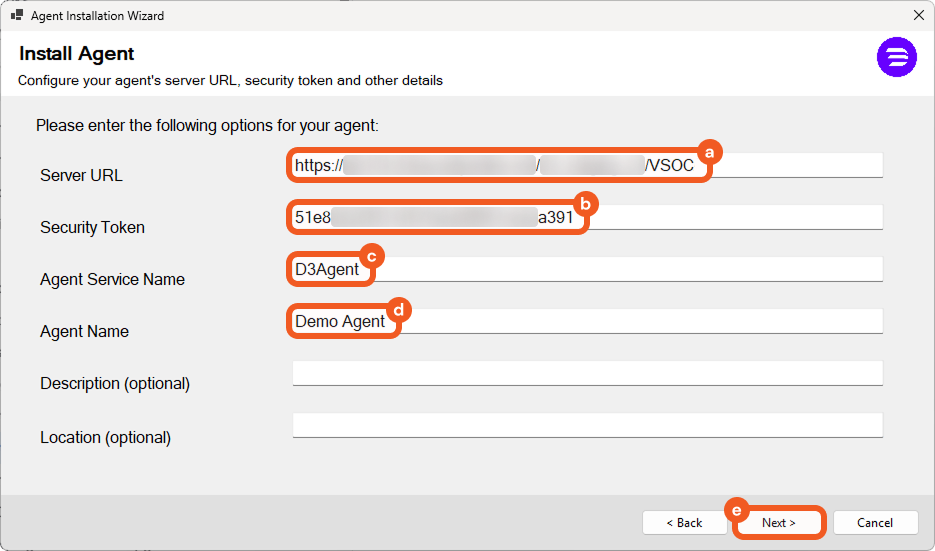Click the Description (optional) input field
The height and width of the screenshot is (551, 935).
587,373
